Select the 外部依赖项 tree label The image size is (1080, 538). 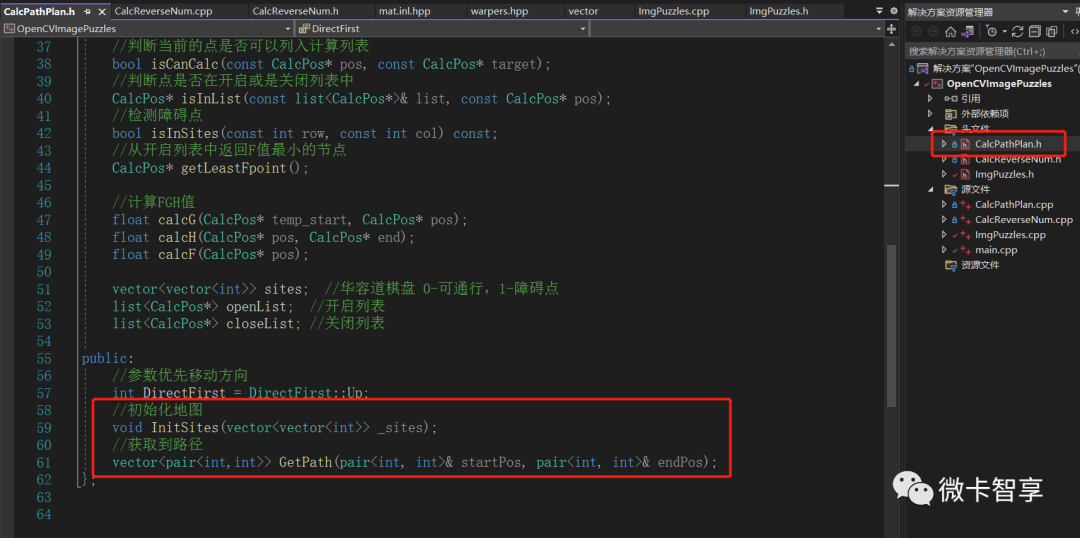[x=985, y=114]
